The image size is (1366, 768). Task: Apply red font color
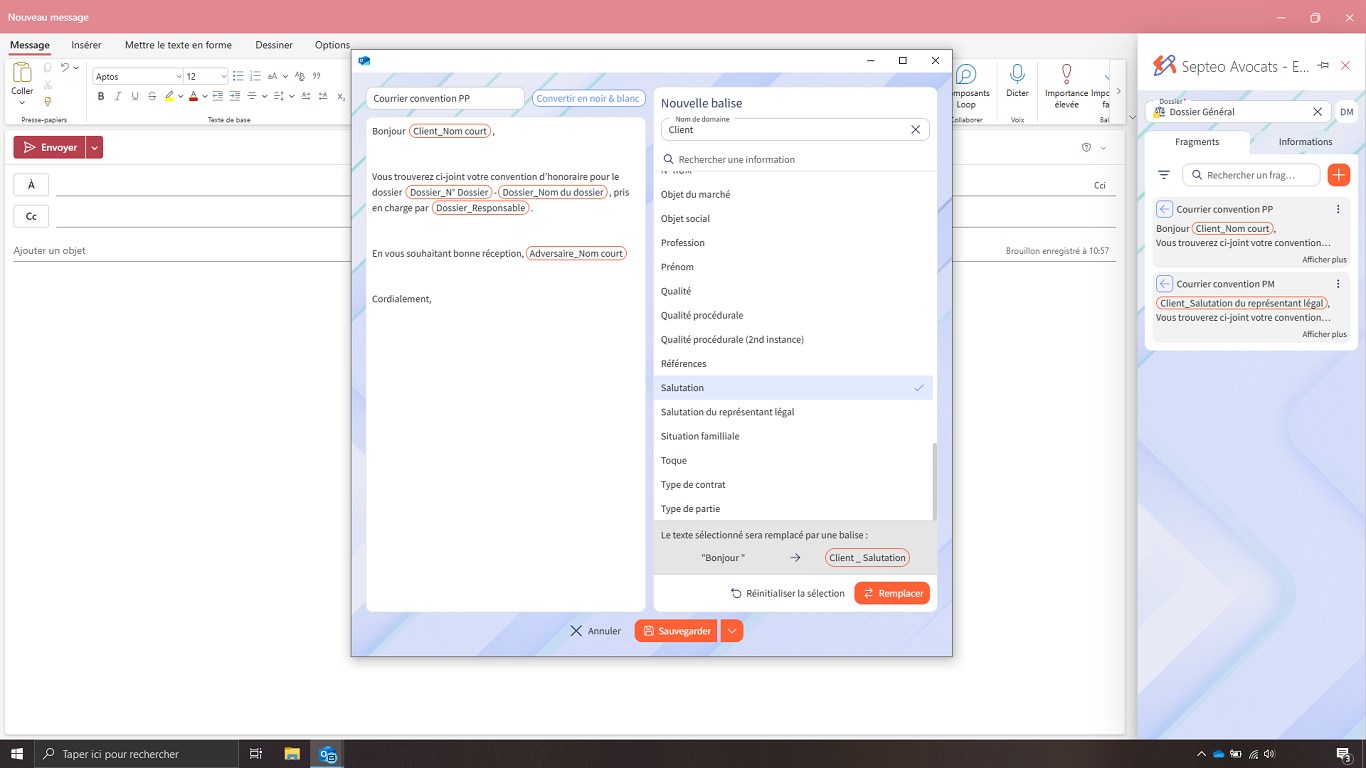pos(193,96)
